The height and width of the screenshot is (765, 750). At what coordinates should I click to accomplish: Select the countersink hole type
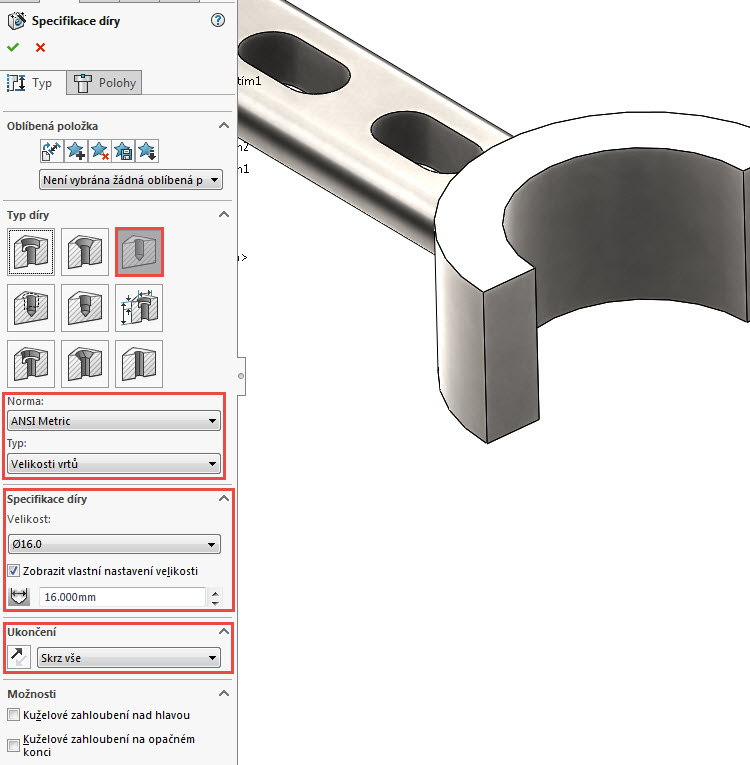[x=85, y=251]
